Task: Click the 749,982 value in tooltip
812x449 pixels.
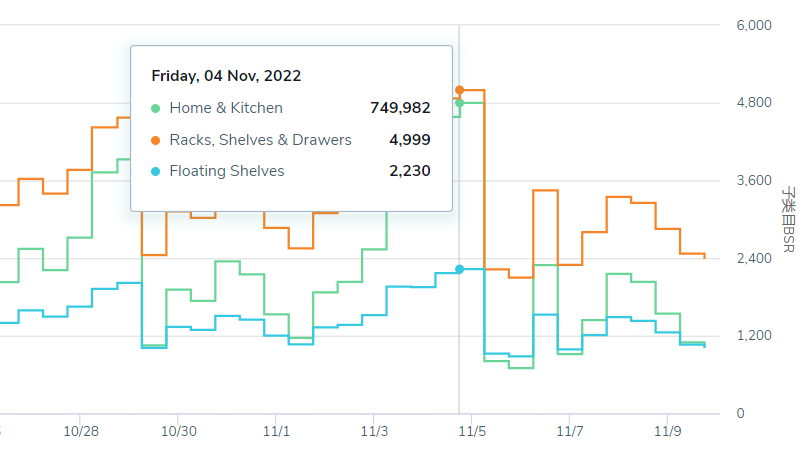Action: coord(400,108)
